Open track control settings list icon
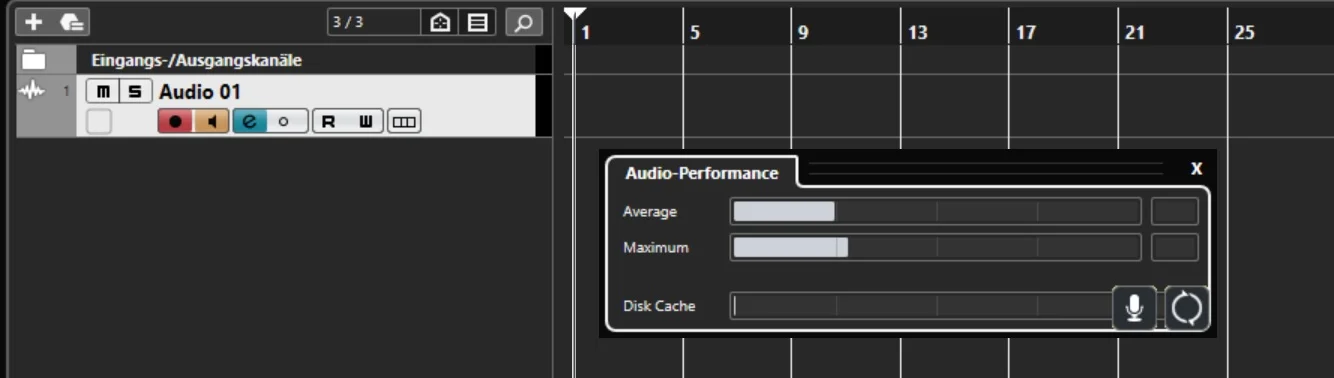Image resolution: width=1334 pixels, height=378 pixels. coord(477,22)
